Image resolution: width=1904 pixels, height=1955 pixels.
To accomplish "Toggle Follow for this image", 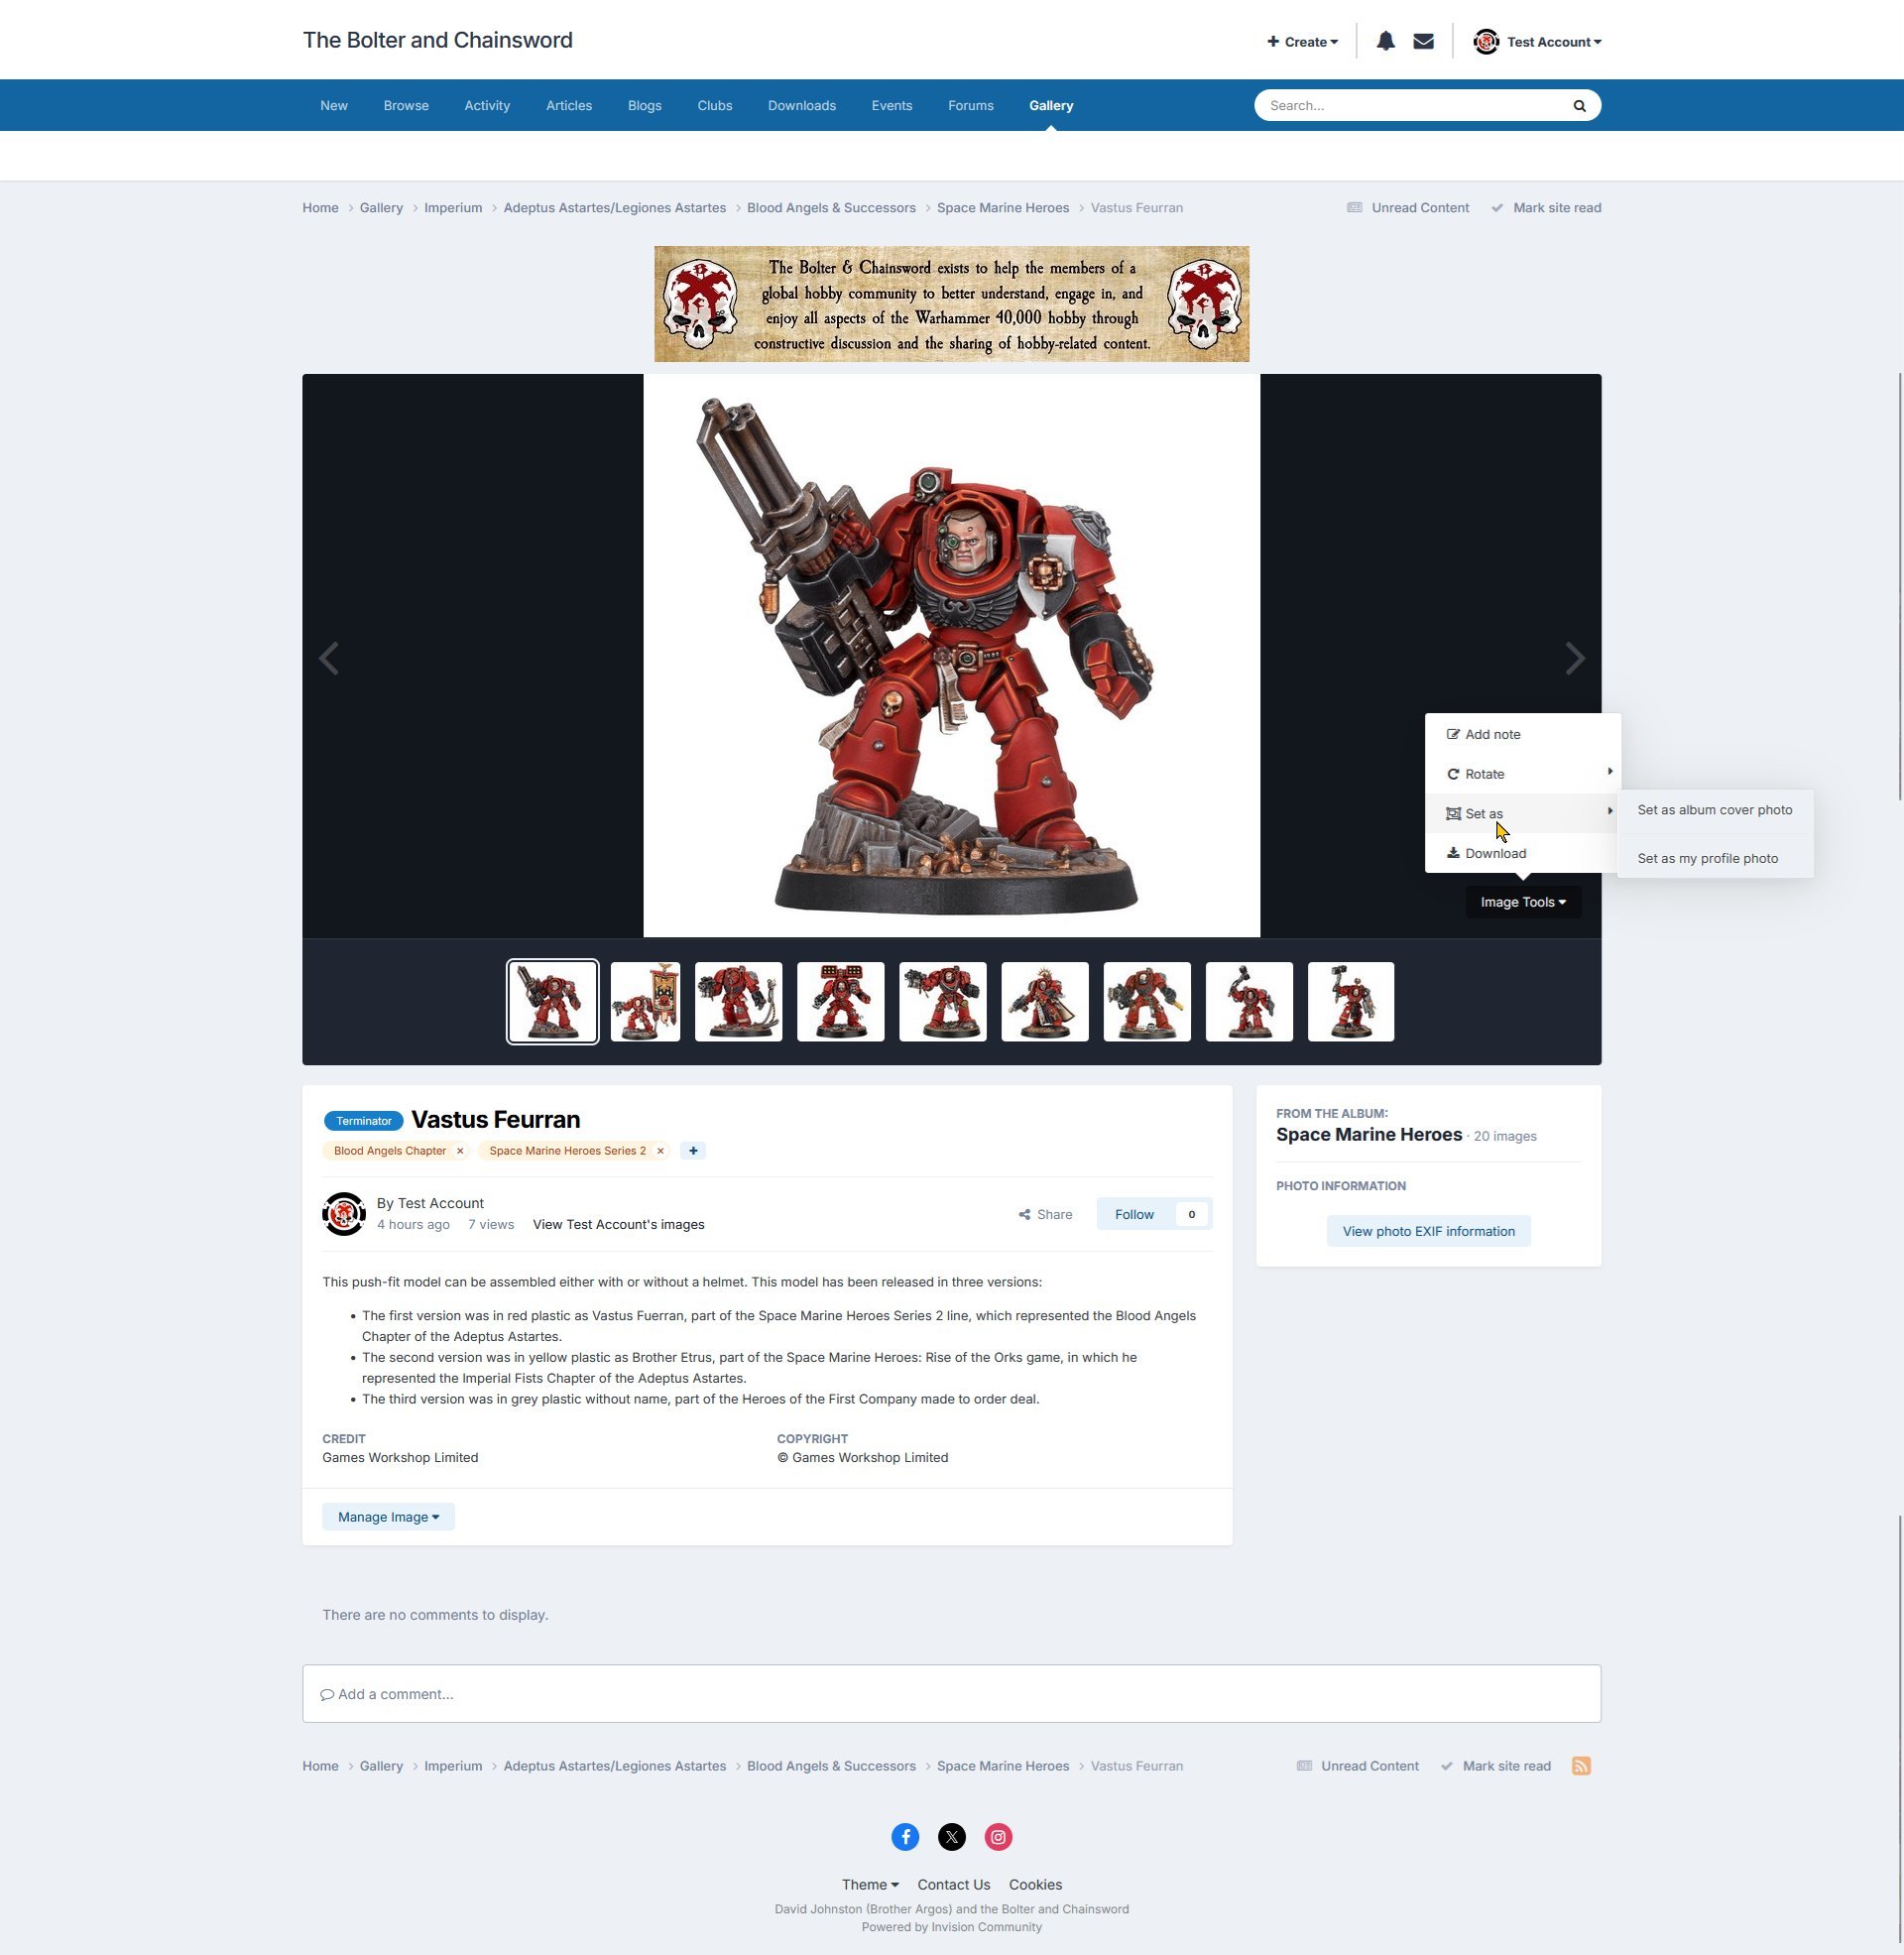I will tap(1134, 1214).
